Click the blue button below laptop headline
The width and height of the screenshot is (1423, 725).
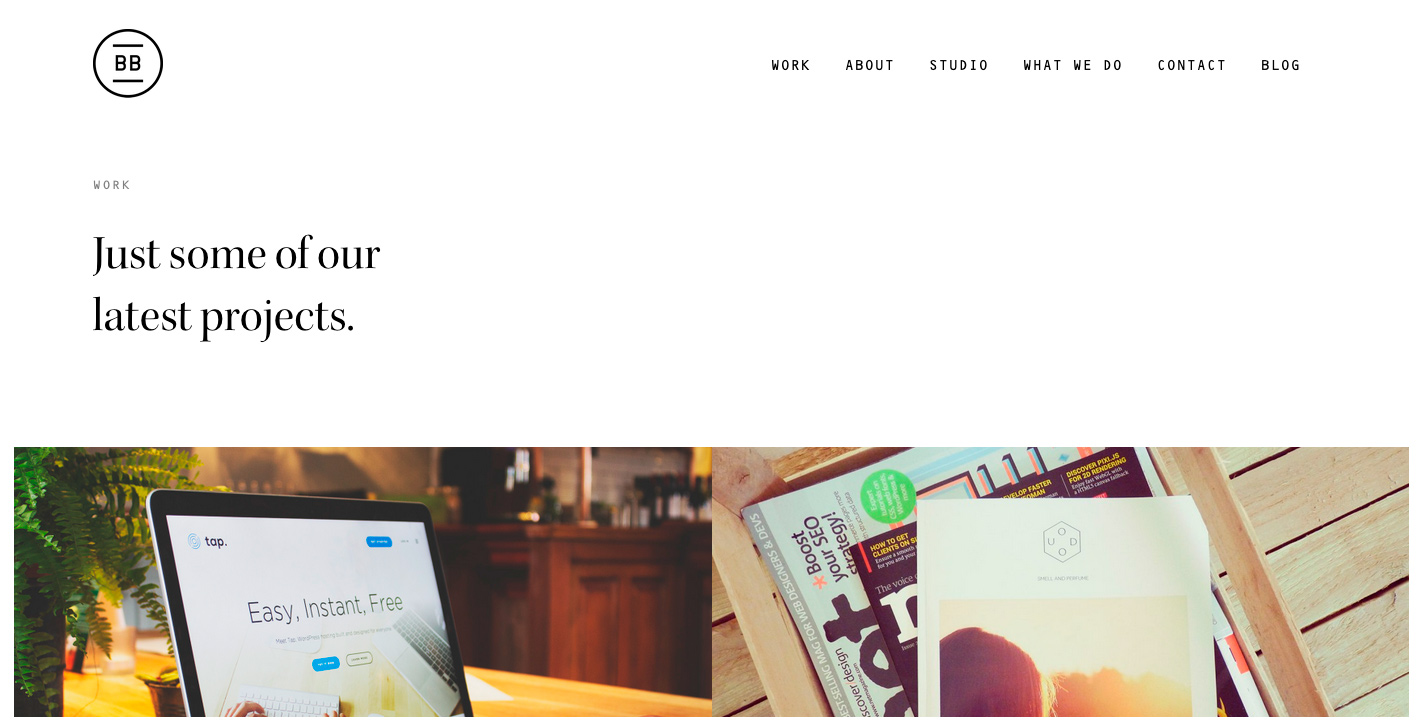(x=325, y=663)
